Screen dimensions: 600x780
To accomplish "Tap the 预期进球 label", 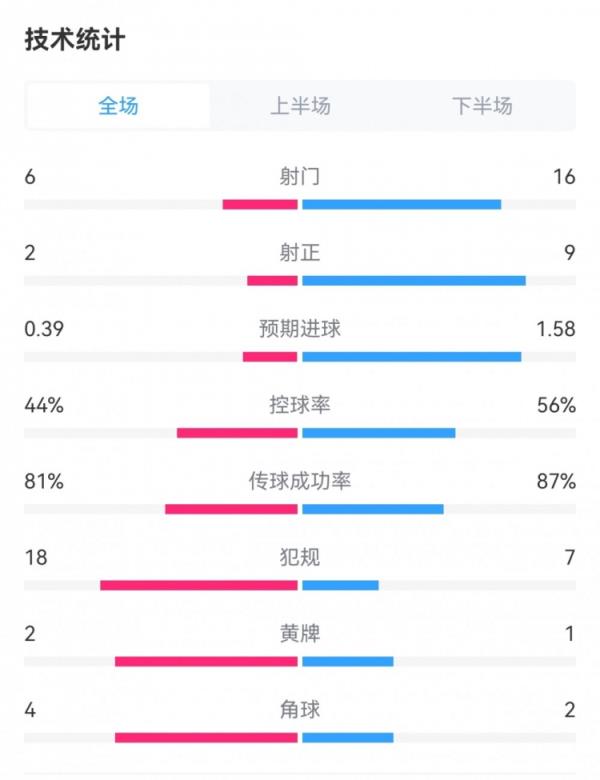I will click(300, 329).
